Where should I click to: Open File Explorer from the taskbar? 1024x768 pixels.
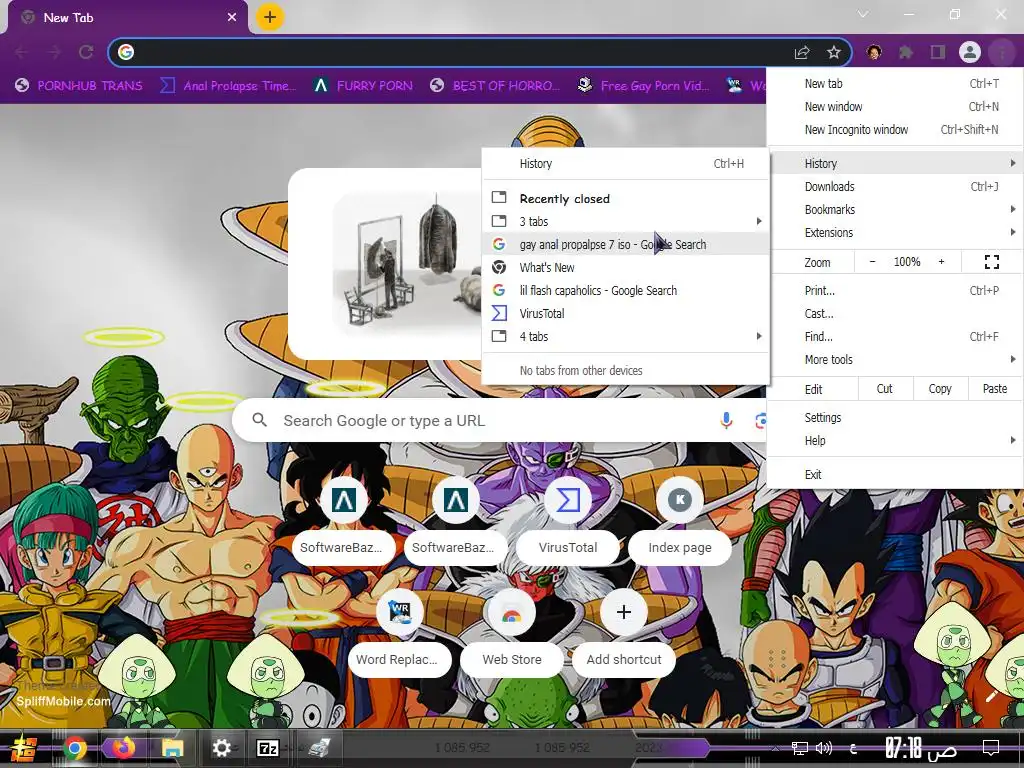tap(172, 748)
